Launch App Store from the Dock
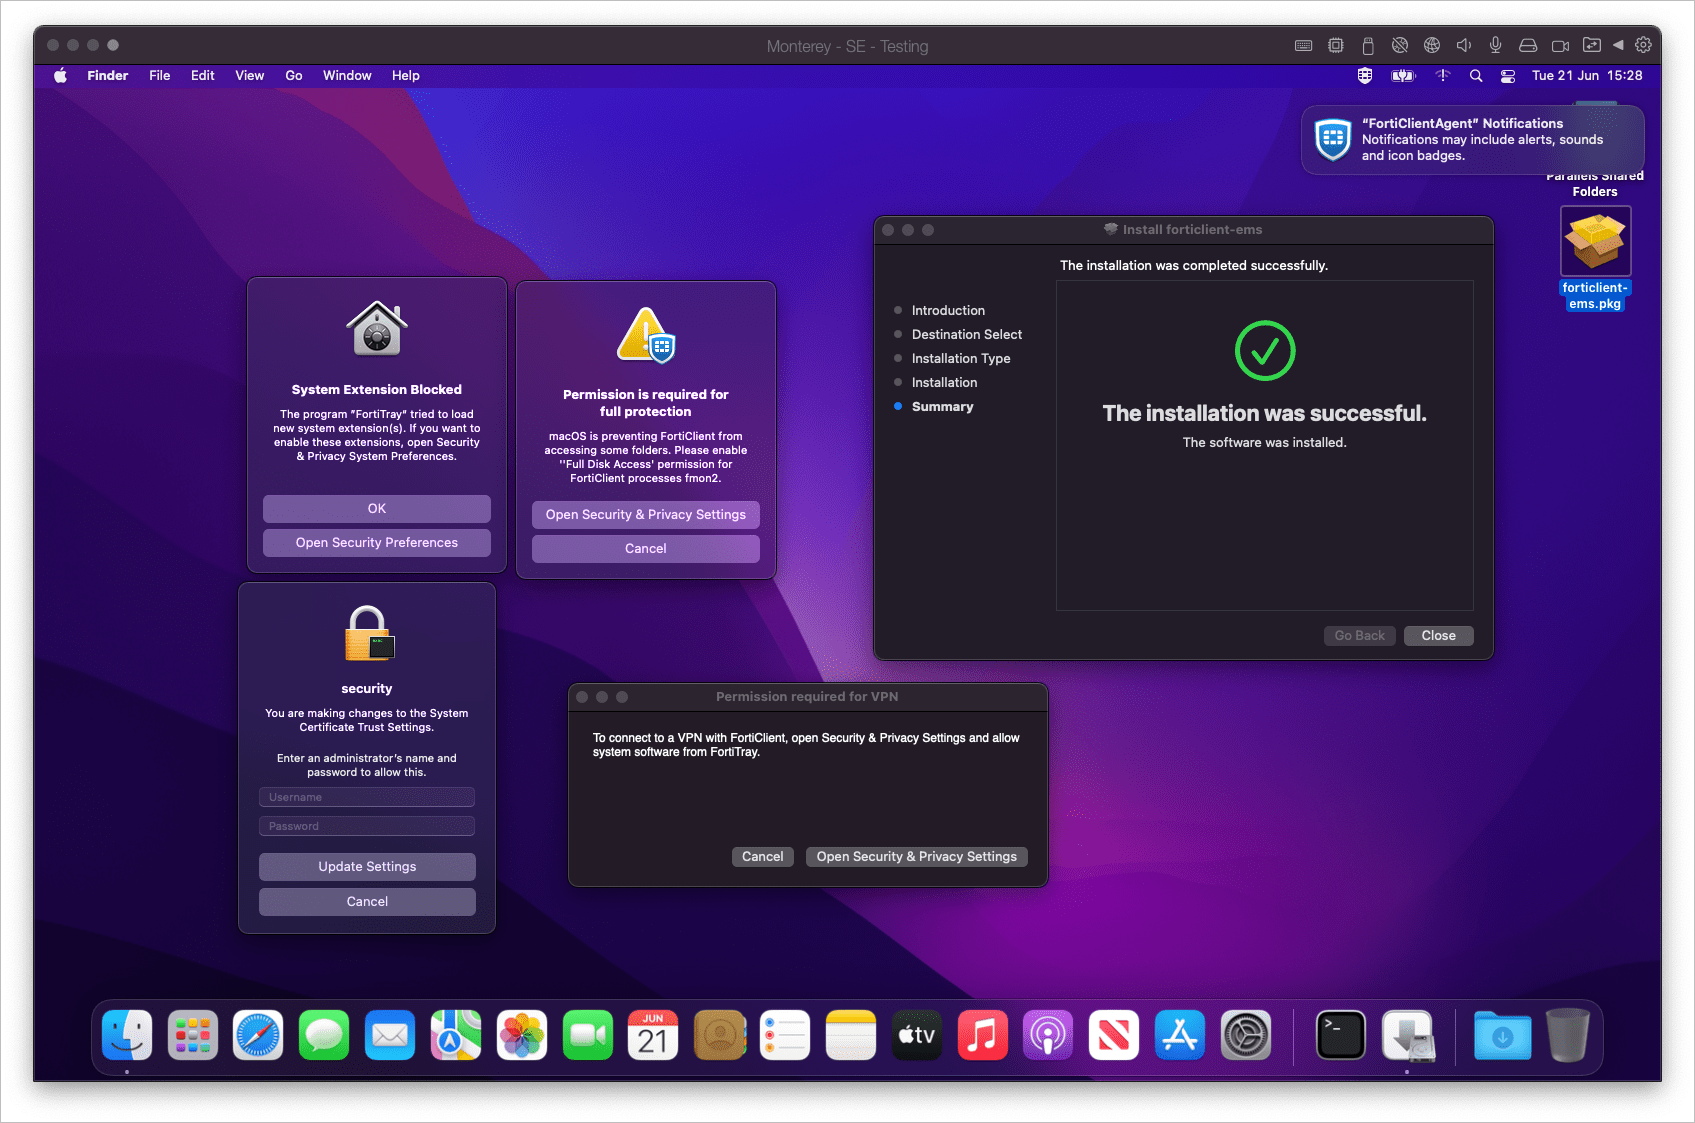Viewport: 1695px width, 1123px height. coord(1180,1035)
